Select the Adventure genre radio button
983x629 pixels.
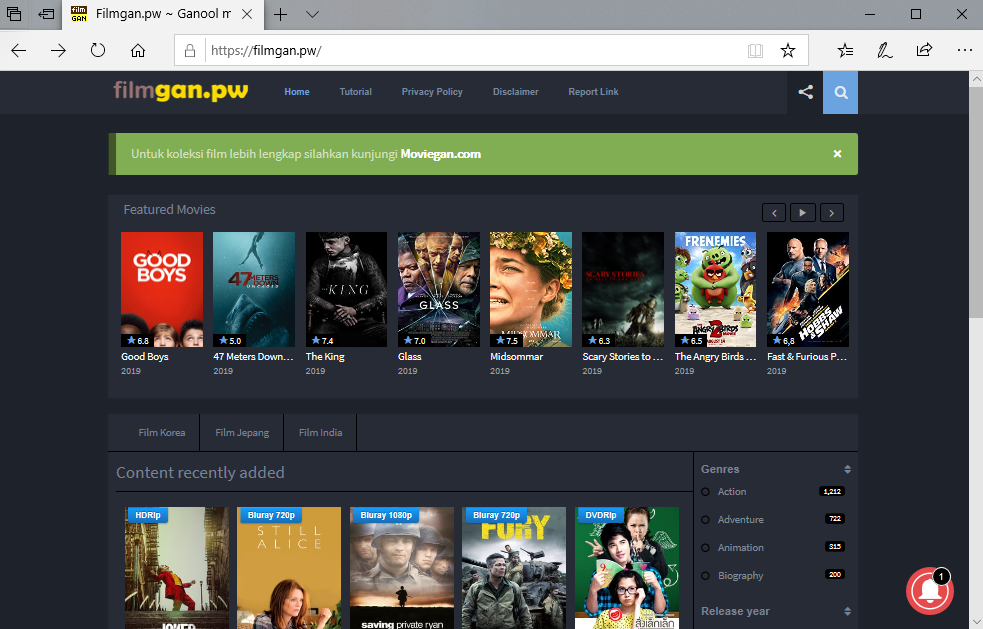[705, 520]
